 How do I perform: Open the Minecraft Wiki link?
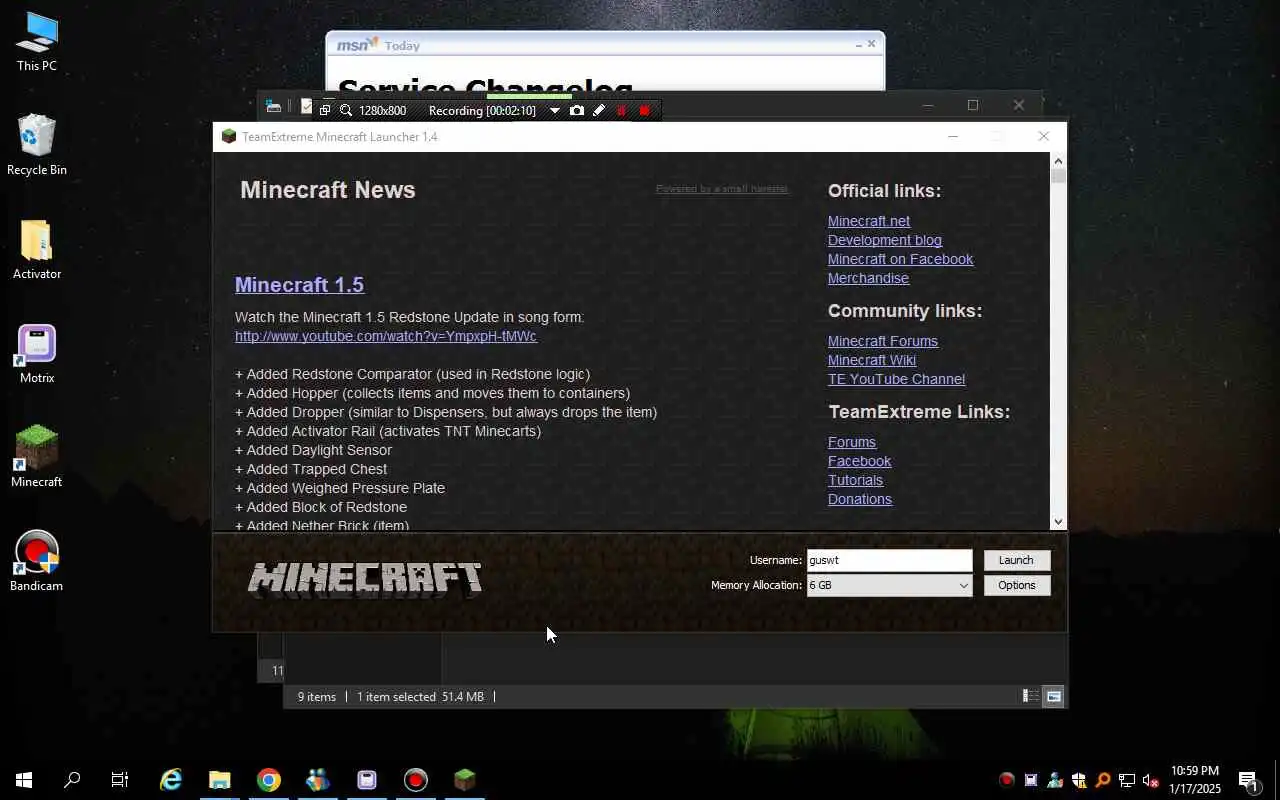point(872,360)
